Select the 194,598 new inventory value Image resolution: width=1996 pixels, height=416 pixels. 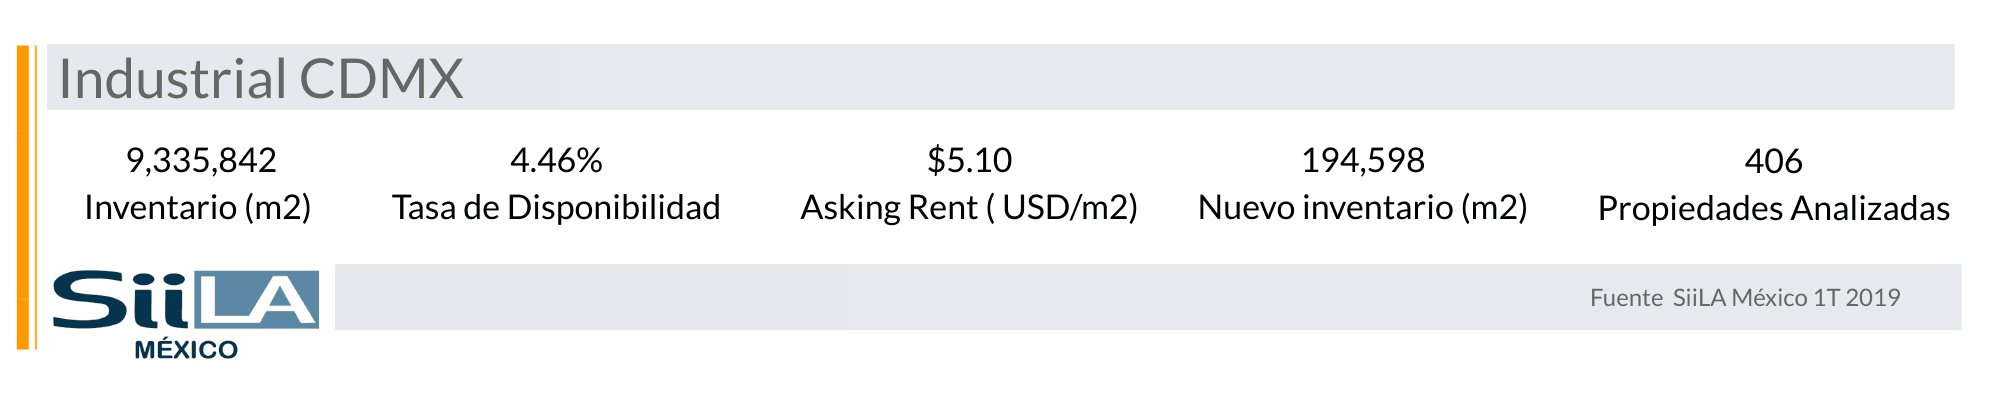click(x=1362, y=160)
